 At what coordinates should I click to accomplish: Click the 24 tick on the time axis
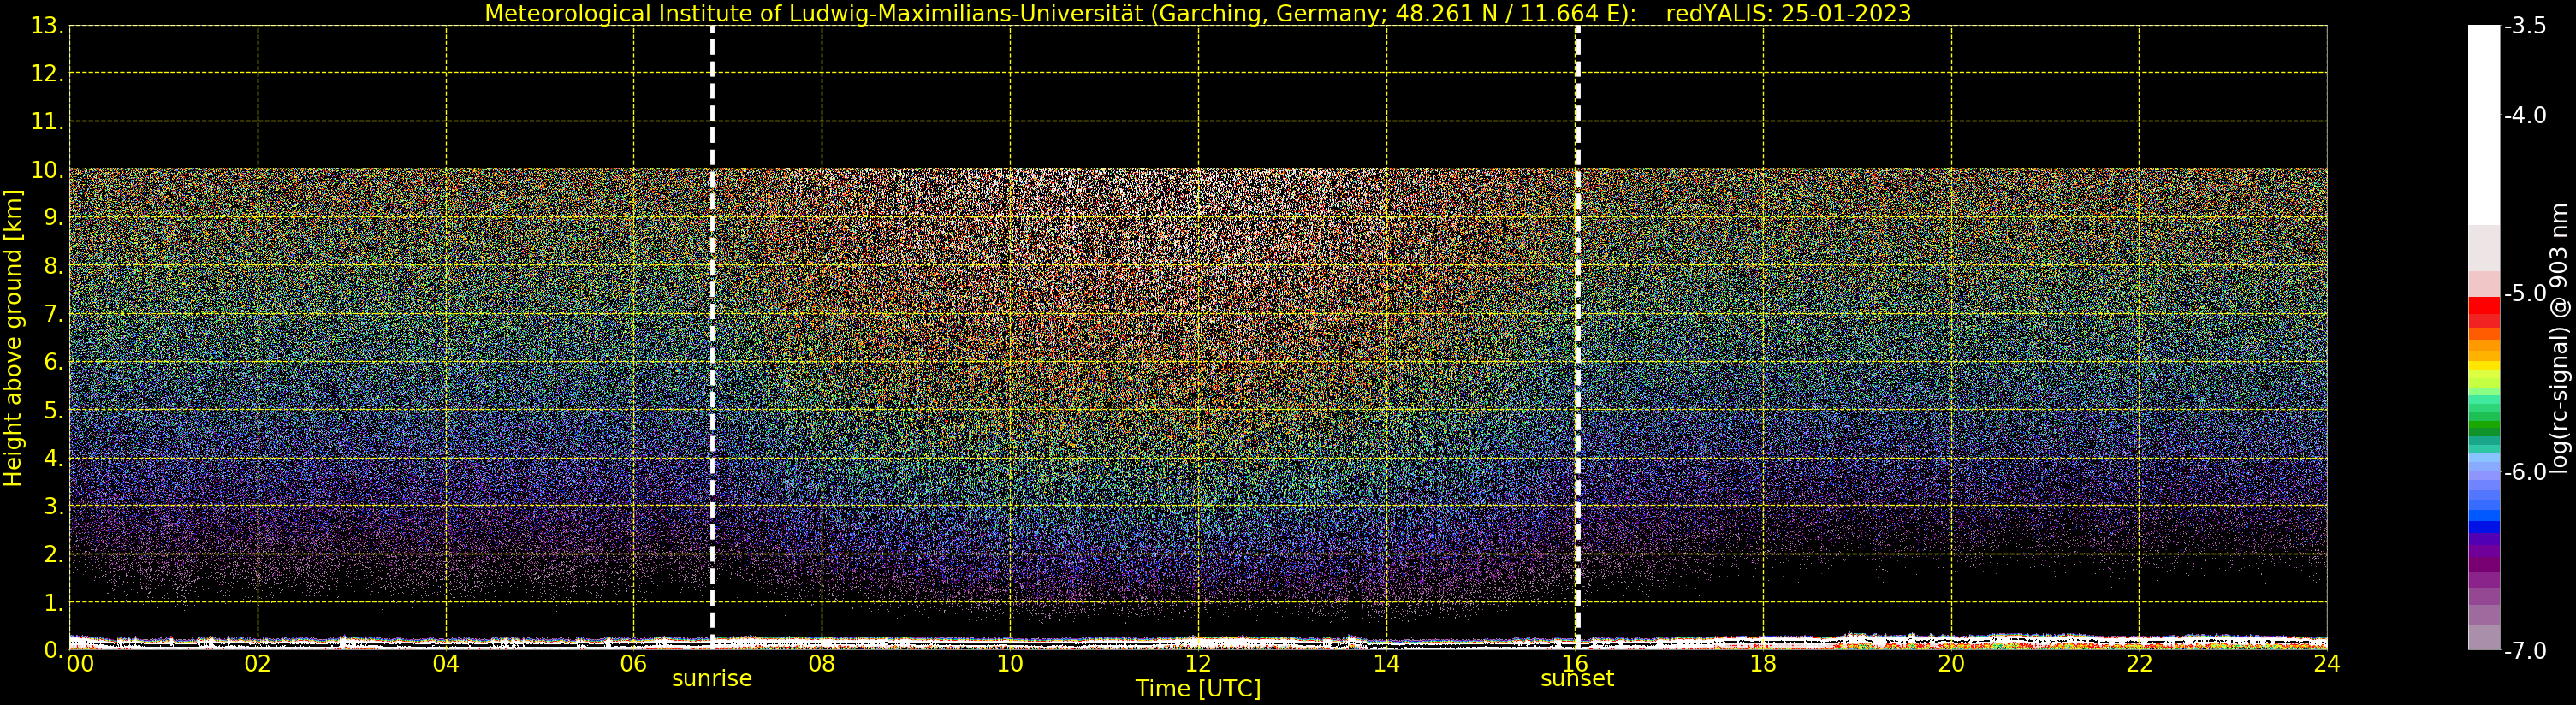(2326, 664)
